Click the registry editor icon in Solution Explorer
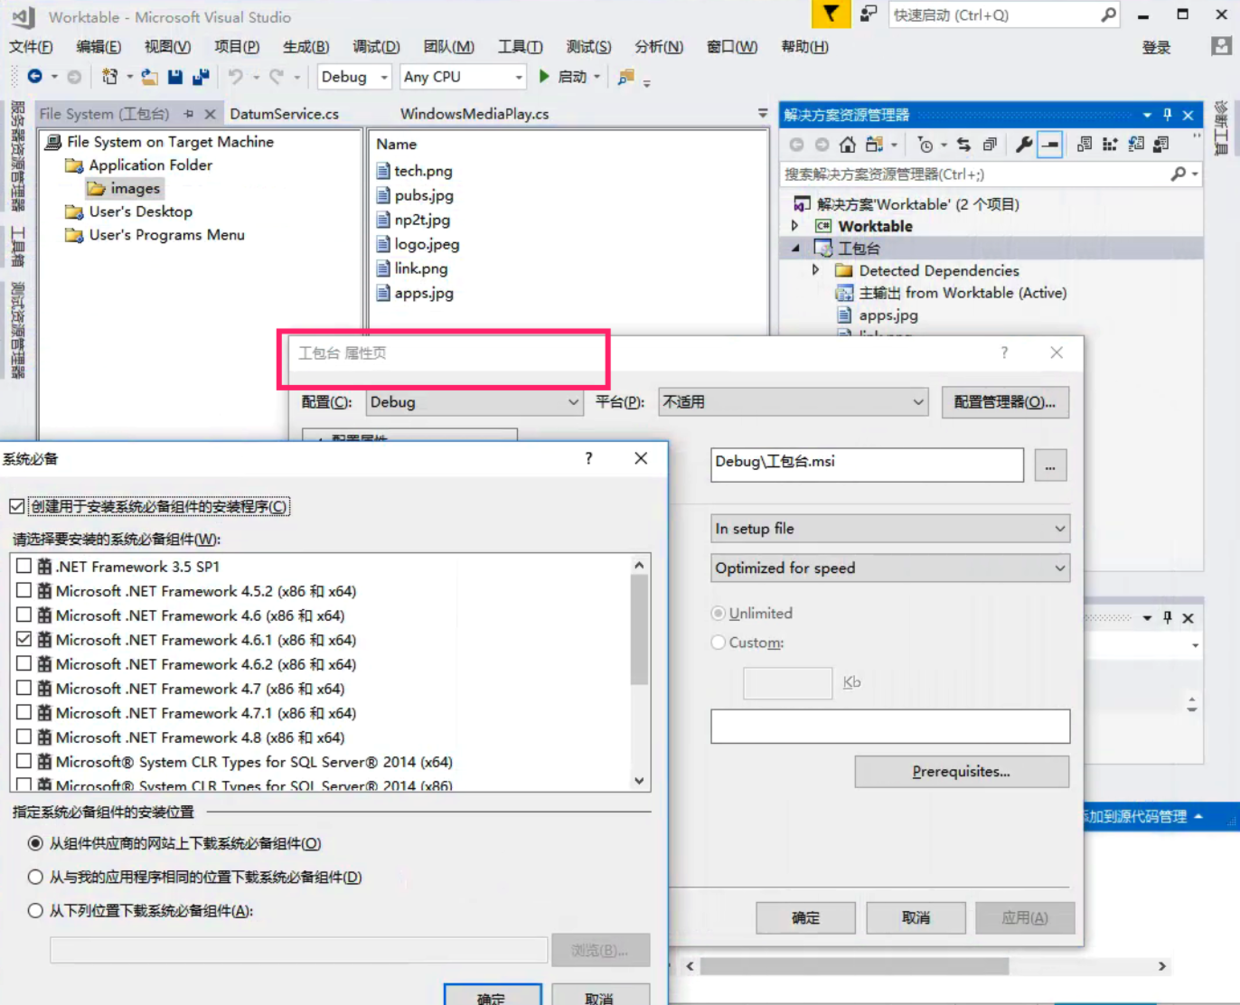This screenshot has height=1005, width=1240. click(x=1110, y=145)
